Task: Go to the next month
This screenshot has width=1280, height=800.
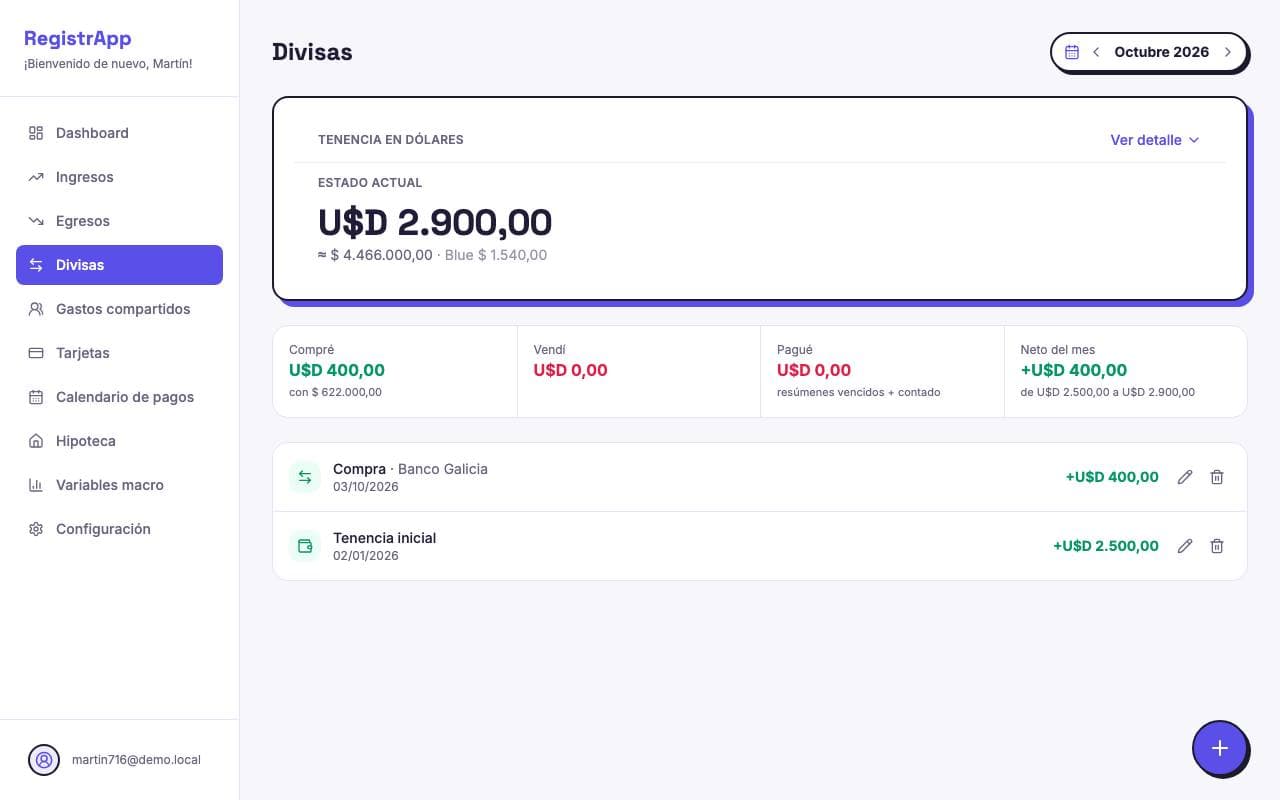Action: (1228, 52)
